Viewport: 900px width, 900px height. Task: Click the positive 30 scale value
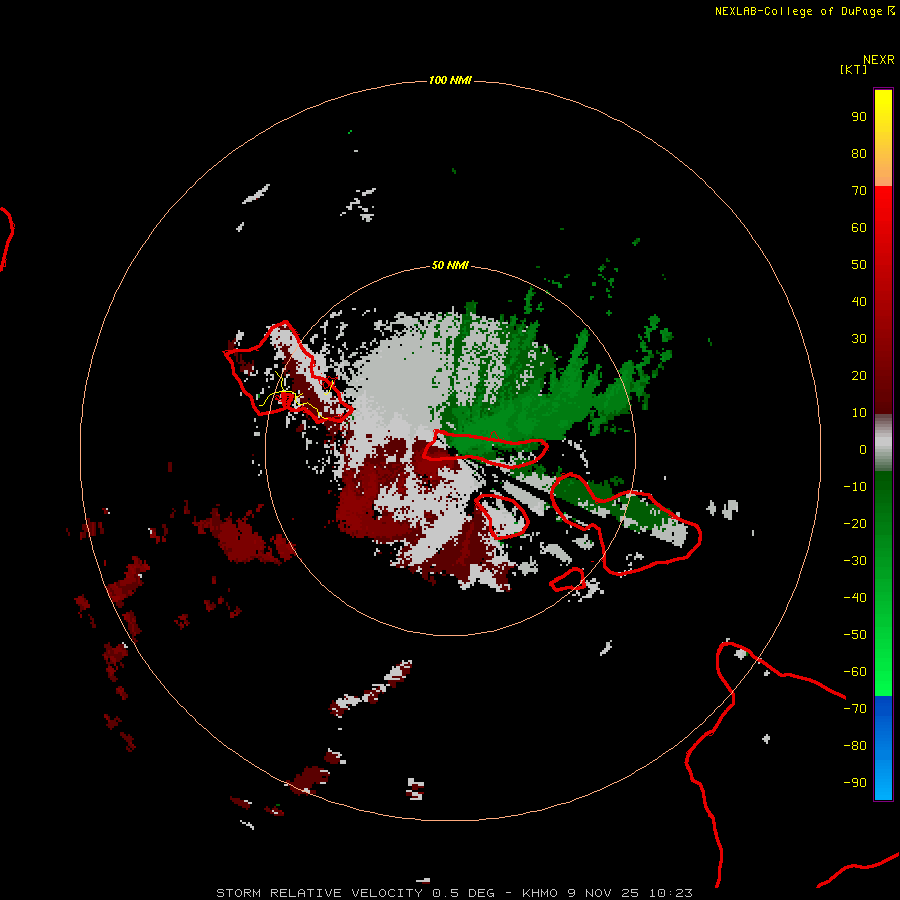point(859,339)
